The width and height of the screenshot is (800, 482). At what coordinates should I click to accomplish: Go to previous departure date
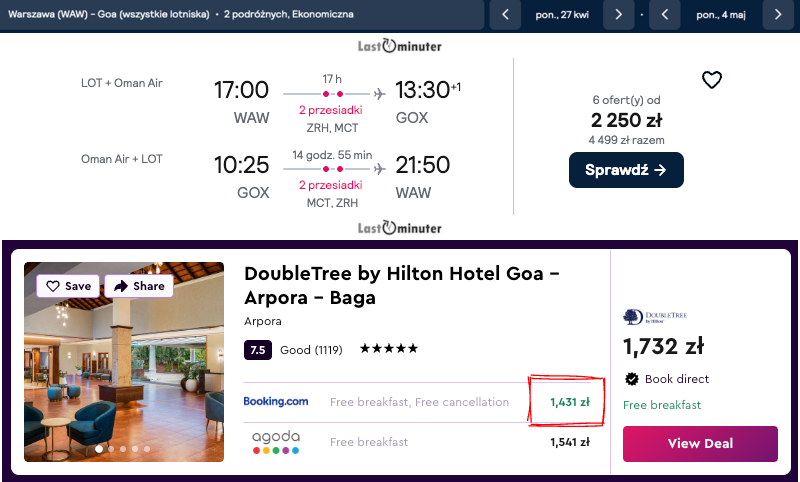click(506, 15)
